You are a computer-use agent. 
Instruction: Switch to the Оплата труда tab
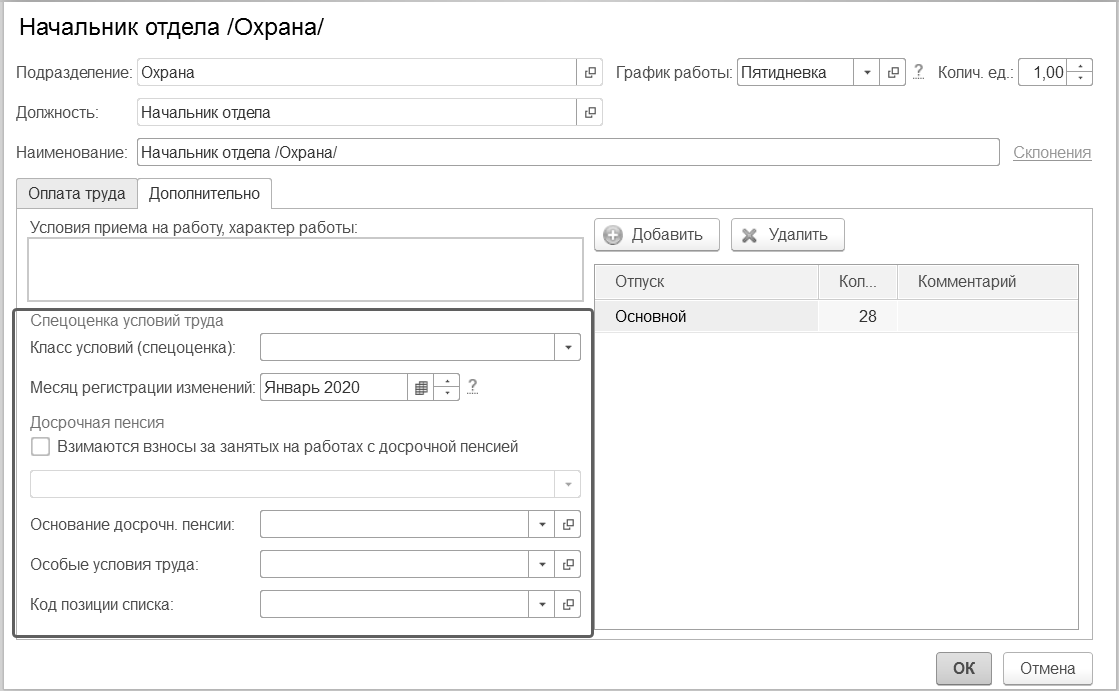coord(77,193)
